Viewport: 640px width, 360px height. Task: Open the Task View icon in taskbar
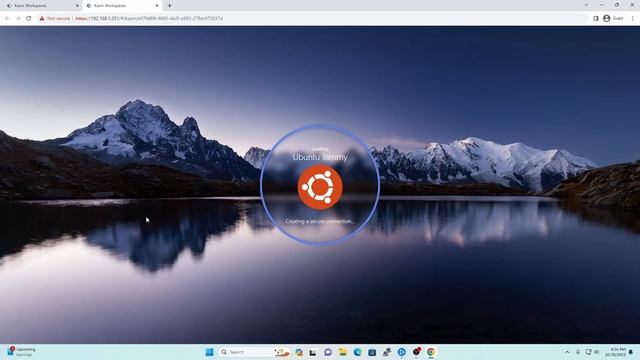pyautogui.click(x=313, y=352)
